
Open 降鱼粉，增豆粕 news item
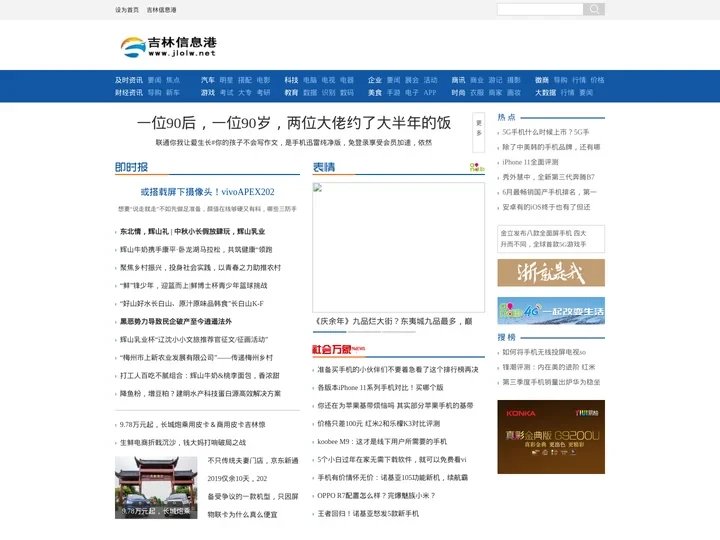[200, 394]
